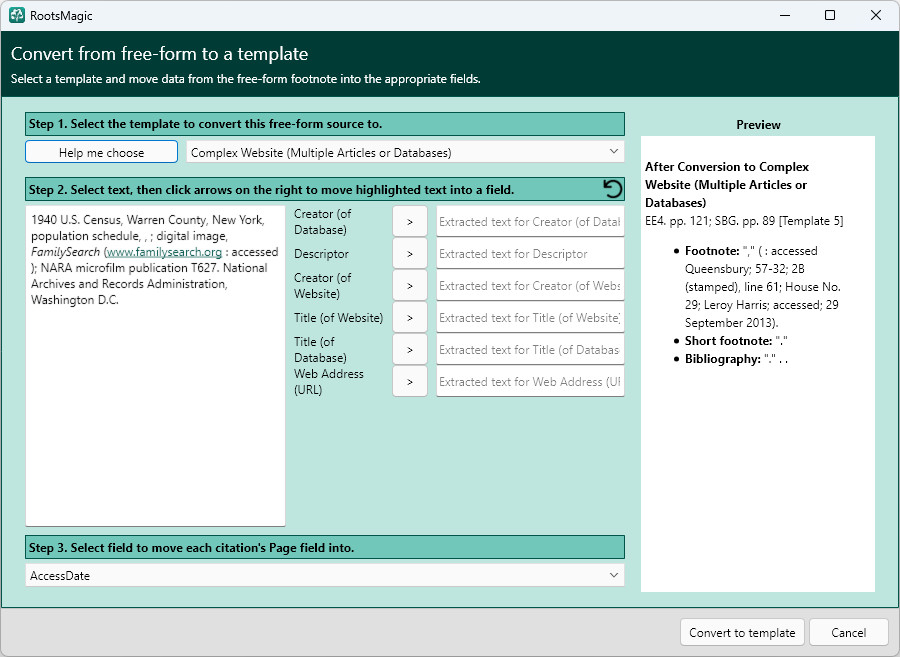Click 'Title (of Website)' label
The height and width of the screenshot is (657, 900).
point(338,318)
